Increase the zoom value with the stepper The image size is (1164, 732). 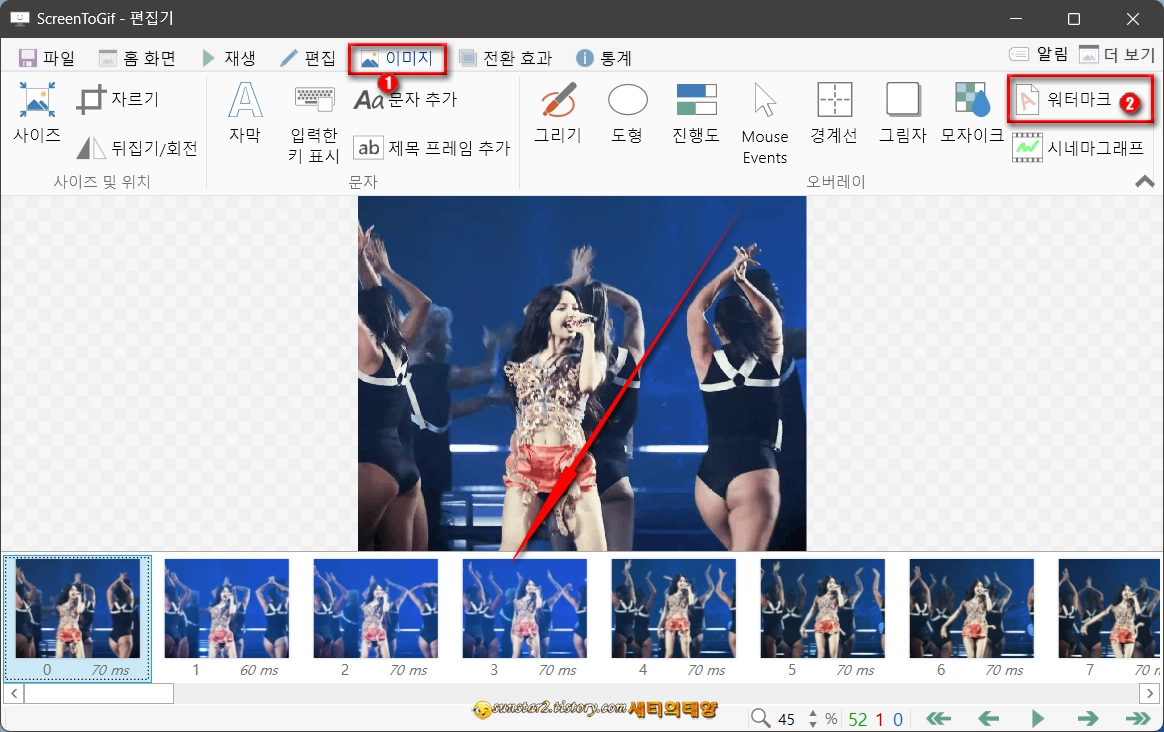812,713
